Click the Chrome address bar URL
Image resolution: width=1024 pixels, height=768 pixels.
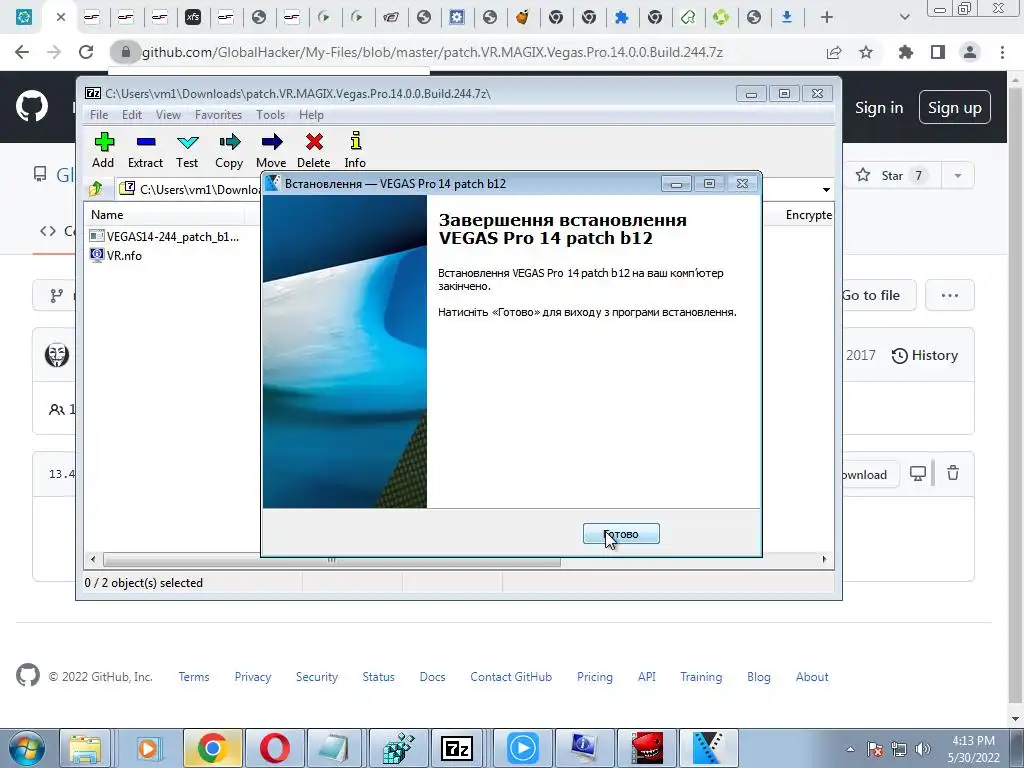432,52
